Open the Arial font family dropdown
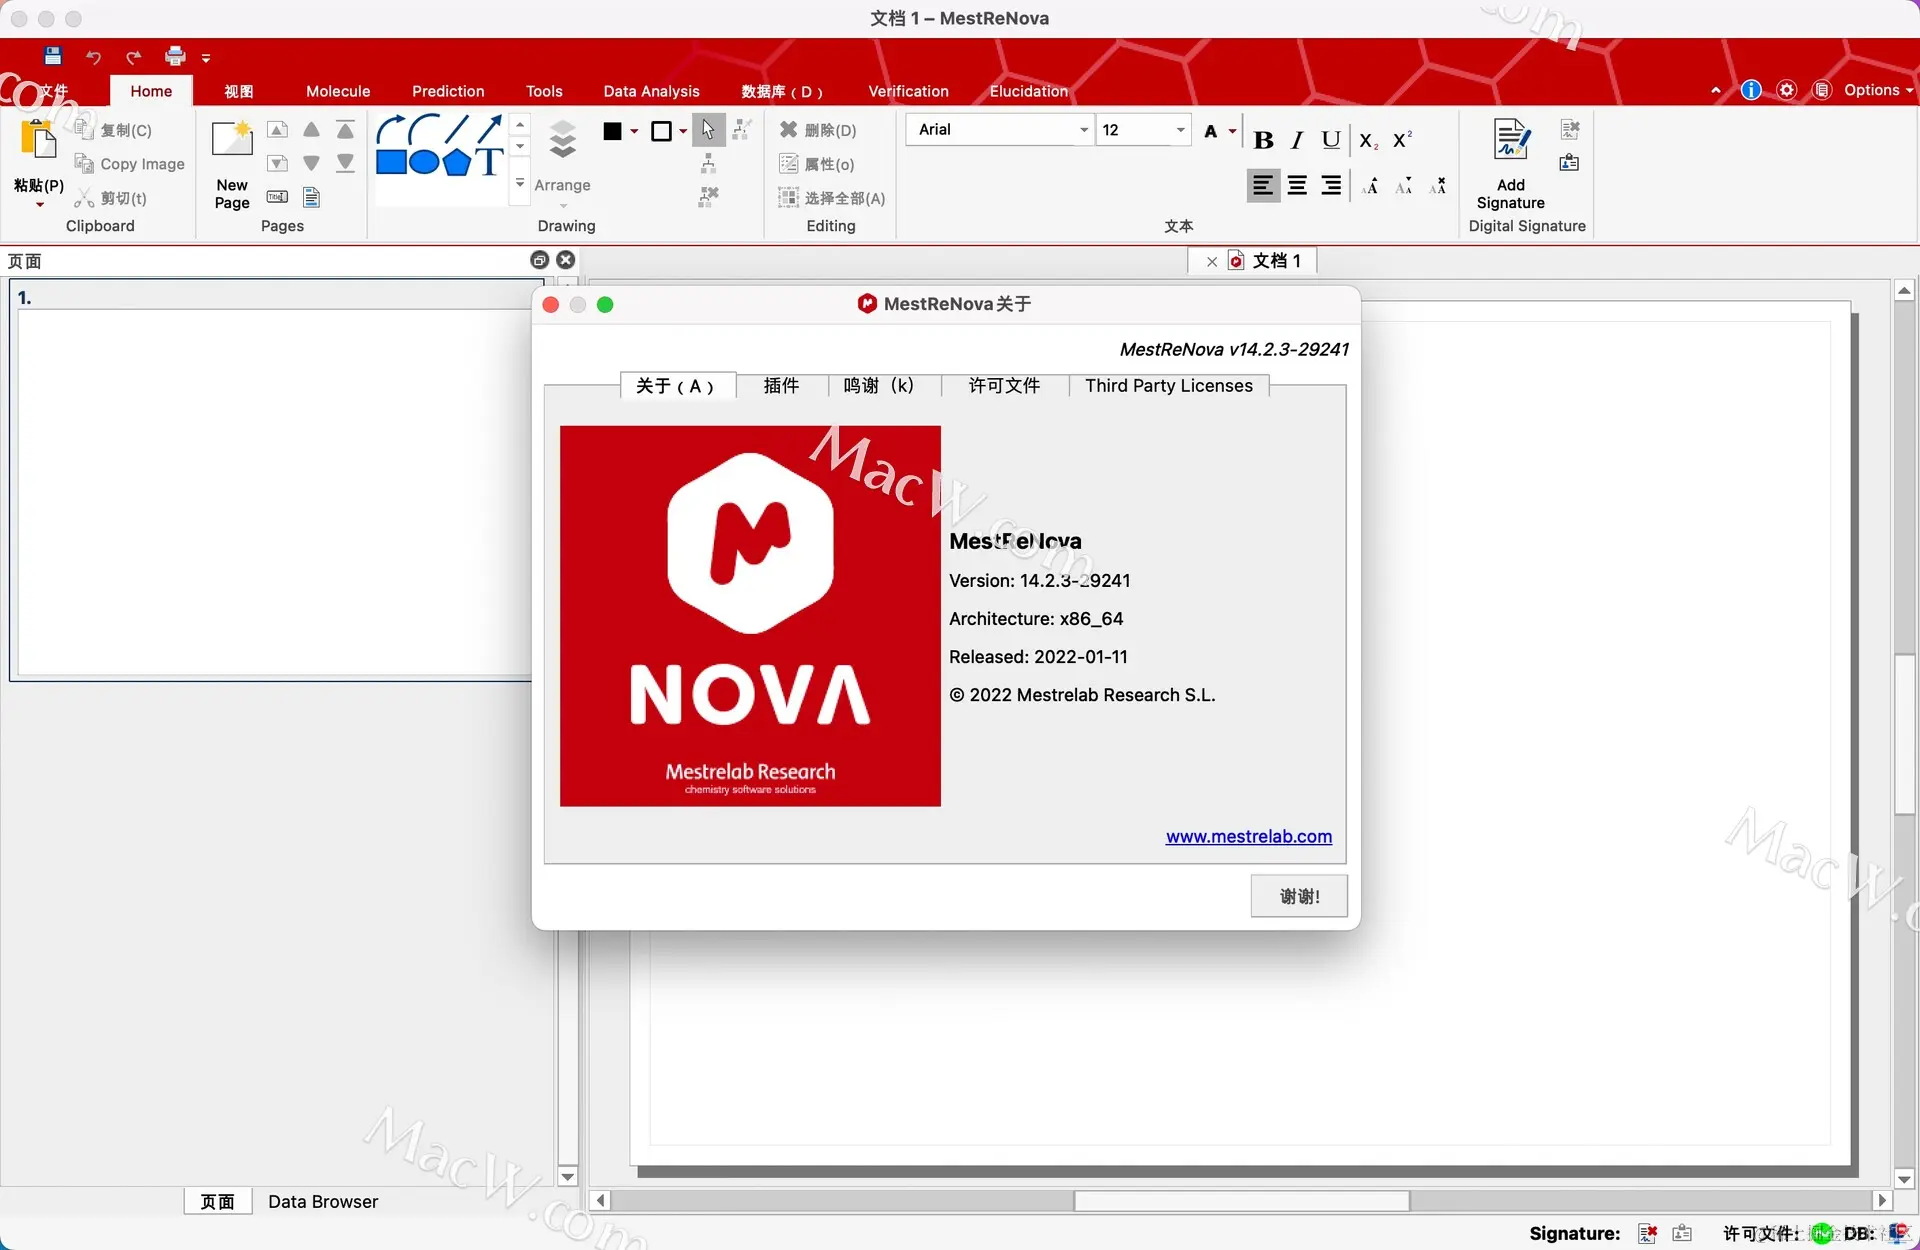 click(1083, 130)
